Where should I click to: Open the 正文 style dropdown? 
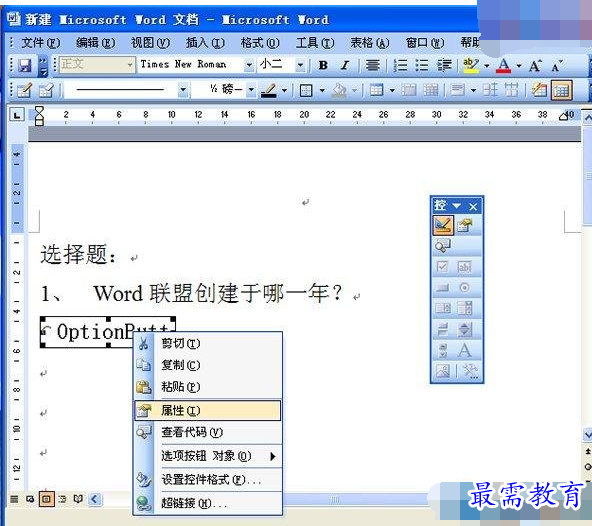(130, 65)
